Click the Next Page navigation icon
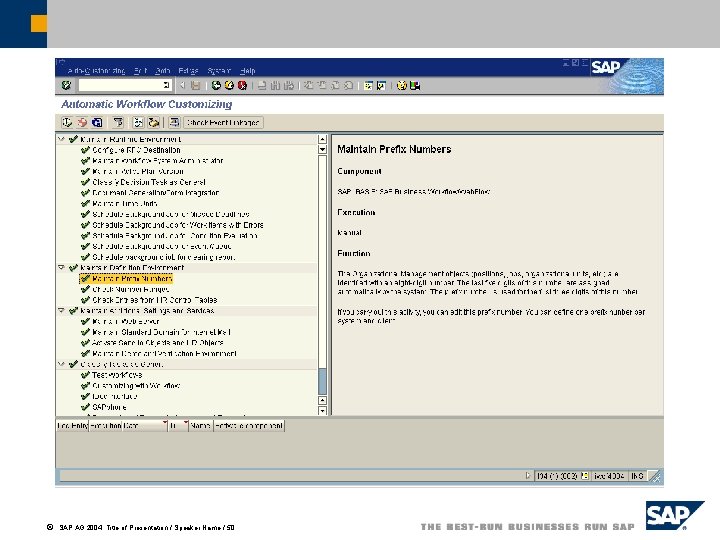The image size is (720, 540). (335, 85)
